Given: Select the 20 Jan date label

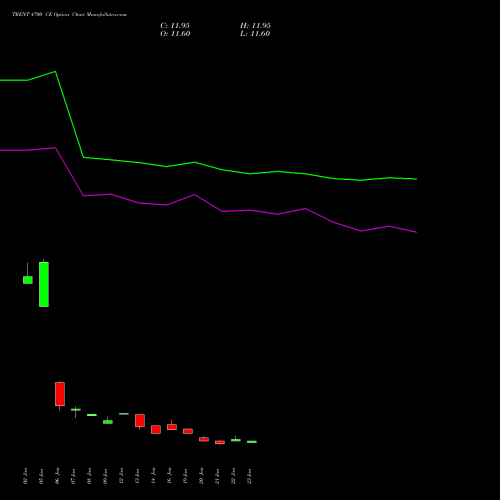Looking at the screenshot, I should tap(201, 476).
